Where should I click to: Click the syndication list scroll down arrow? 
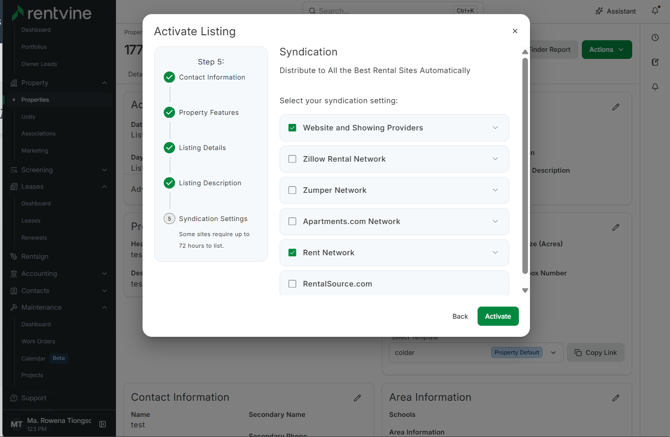coord(525,290)
